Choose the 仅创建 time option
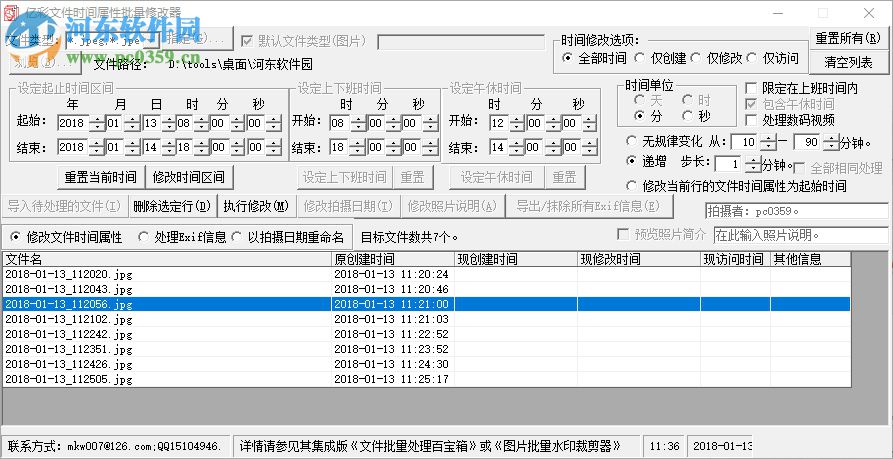The width and height of the screenshot is (893, 459). tap(660, 59)
